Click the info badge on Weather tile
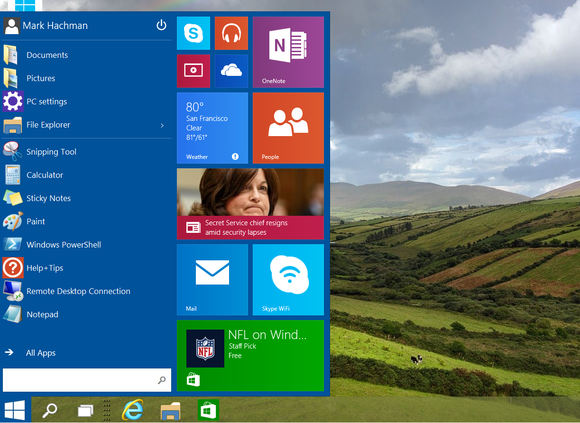The width and height of the screenshot is (580, 423). (235, 157)
